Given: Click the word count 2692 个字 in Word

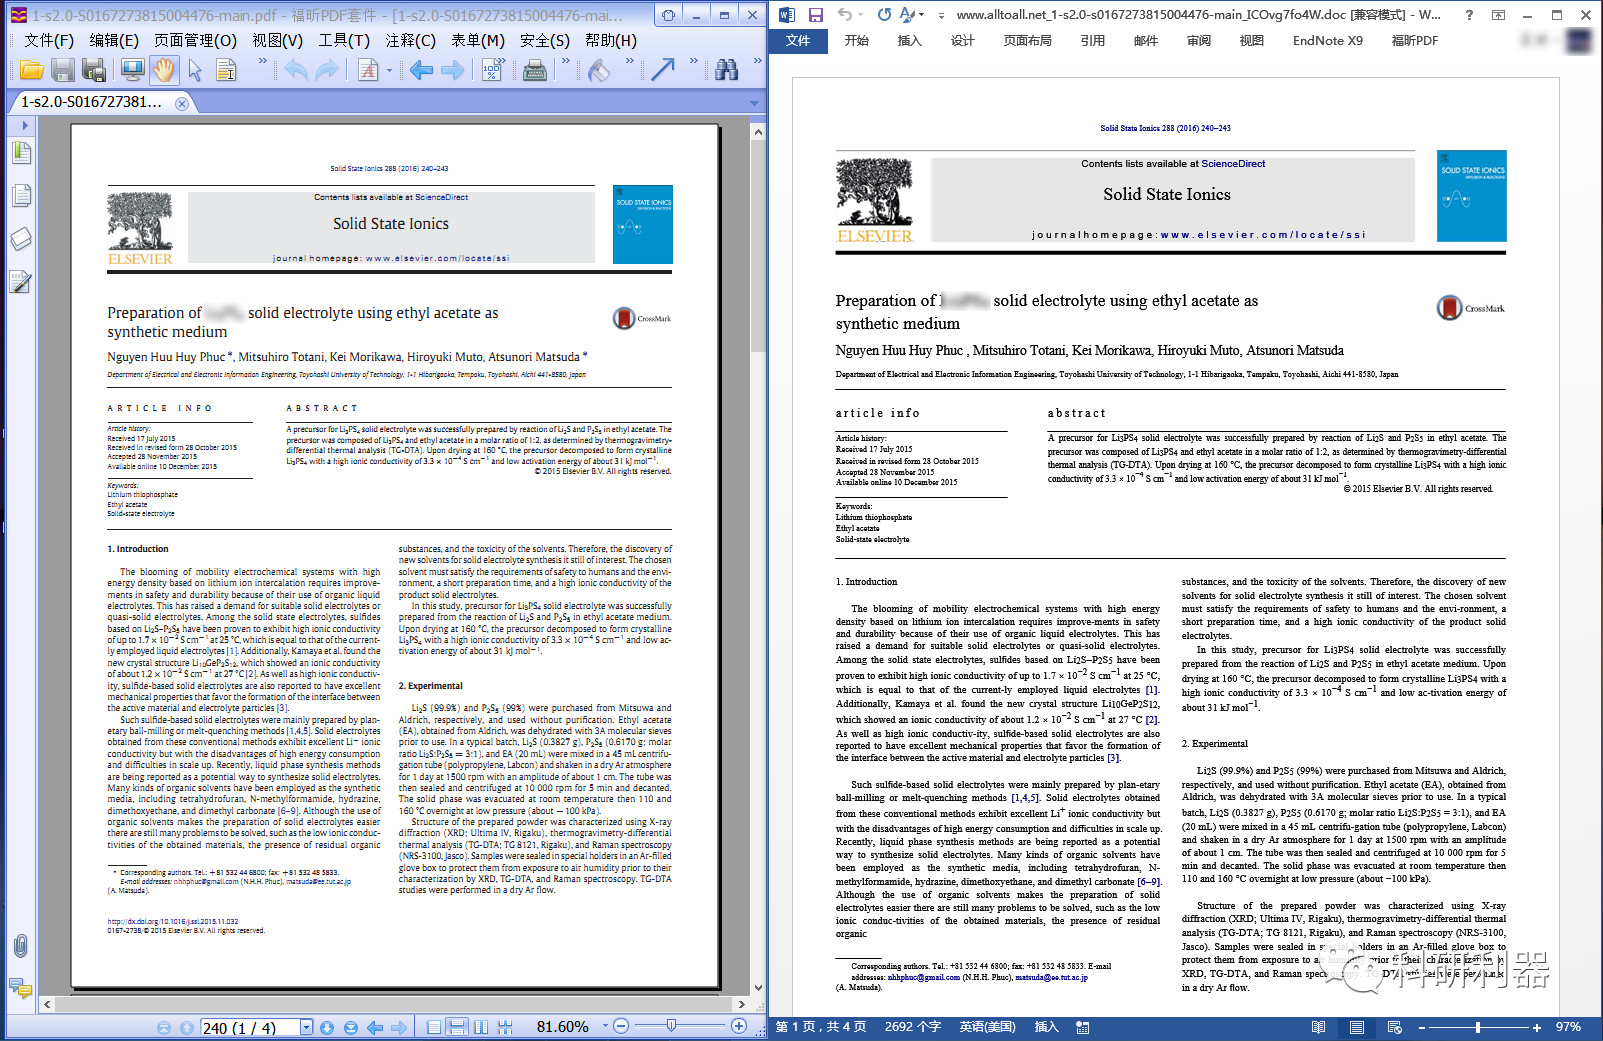Looking at the screenshot, I should point(912,1027).
